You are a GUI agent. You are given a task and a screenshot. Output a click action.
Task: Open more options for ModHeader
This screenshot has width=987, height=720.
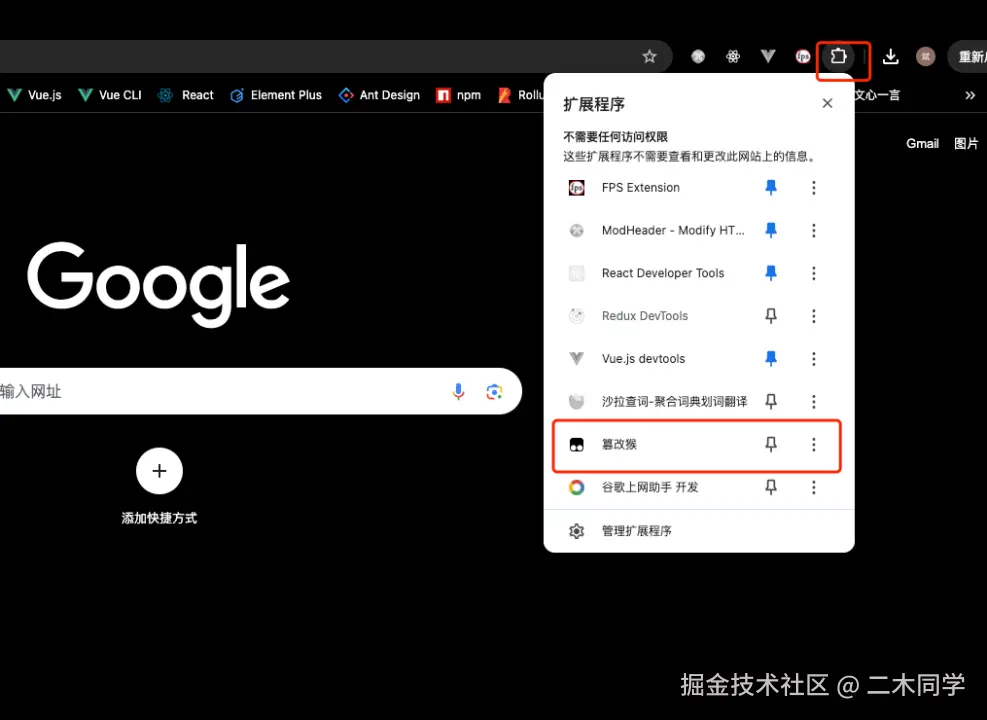tap(813, 230)
